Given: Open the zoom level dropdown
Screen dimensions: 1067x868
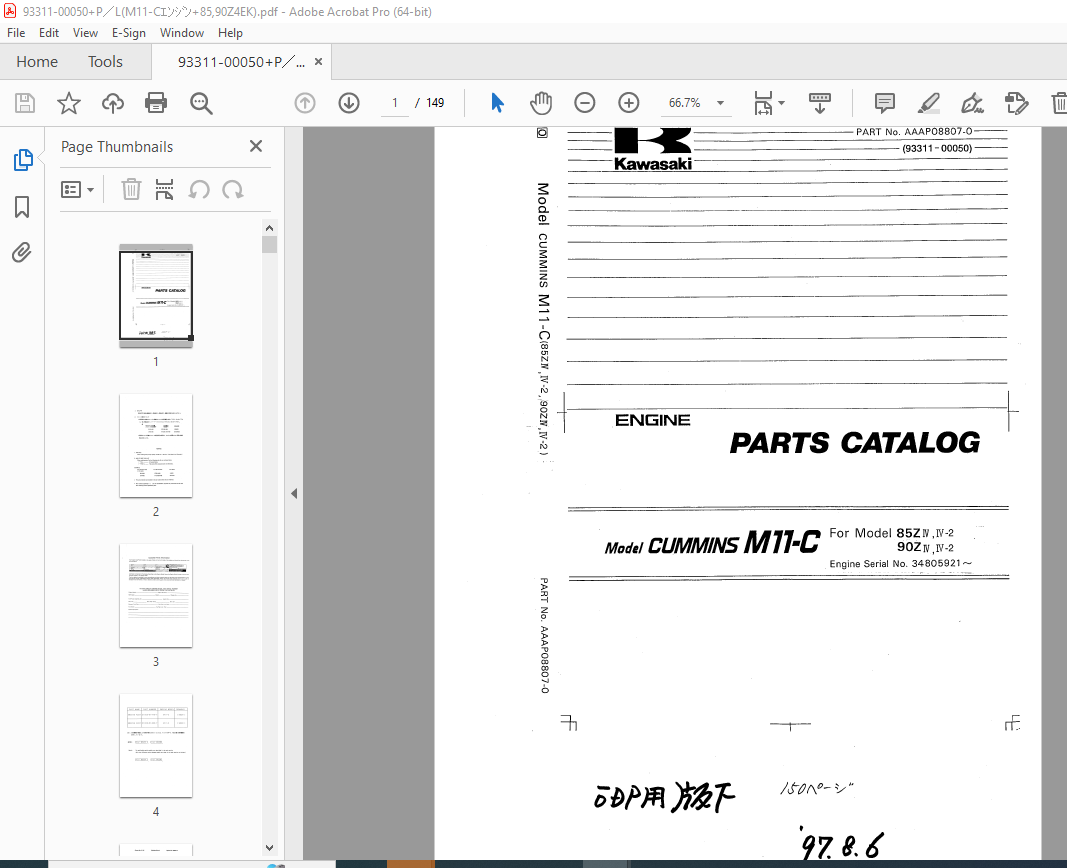Looking at the screenshot, I should 721,103.
